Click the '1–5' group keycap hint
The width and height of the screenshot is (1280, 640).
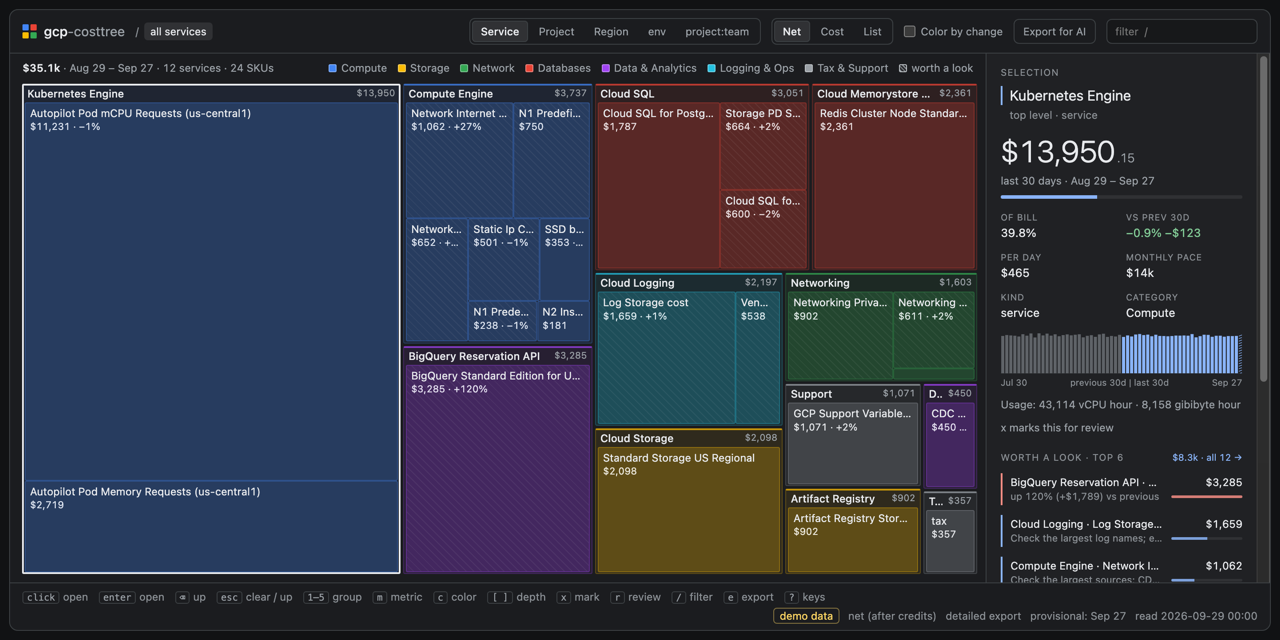(x=315, y=597)
